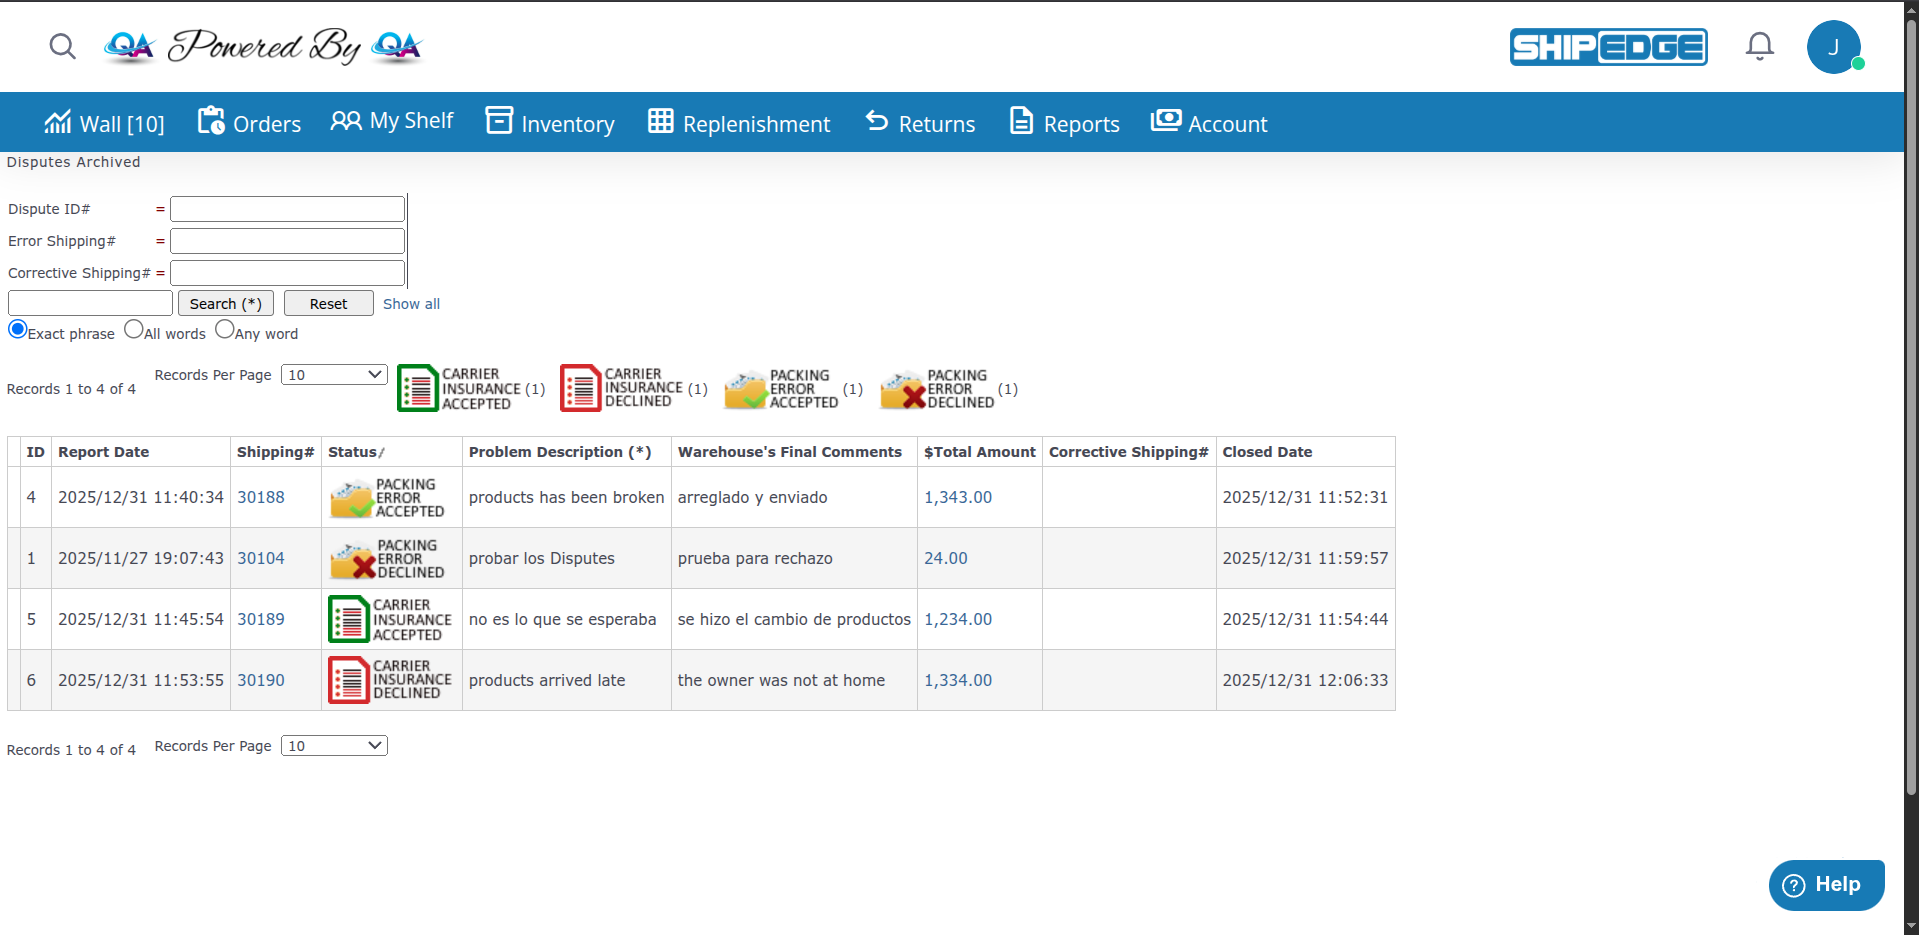Open the user avatar J menu

tap(1833, 47)
